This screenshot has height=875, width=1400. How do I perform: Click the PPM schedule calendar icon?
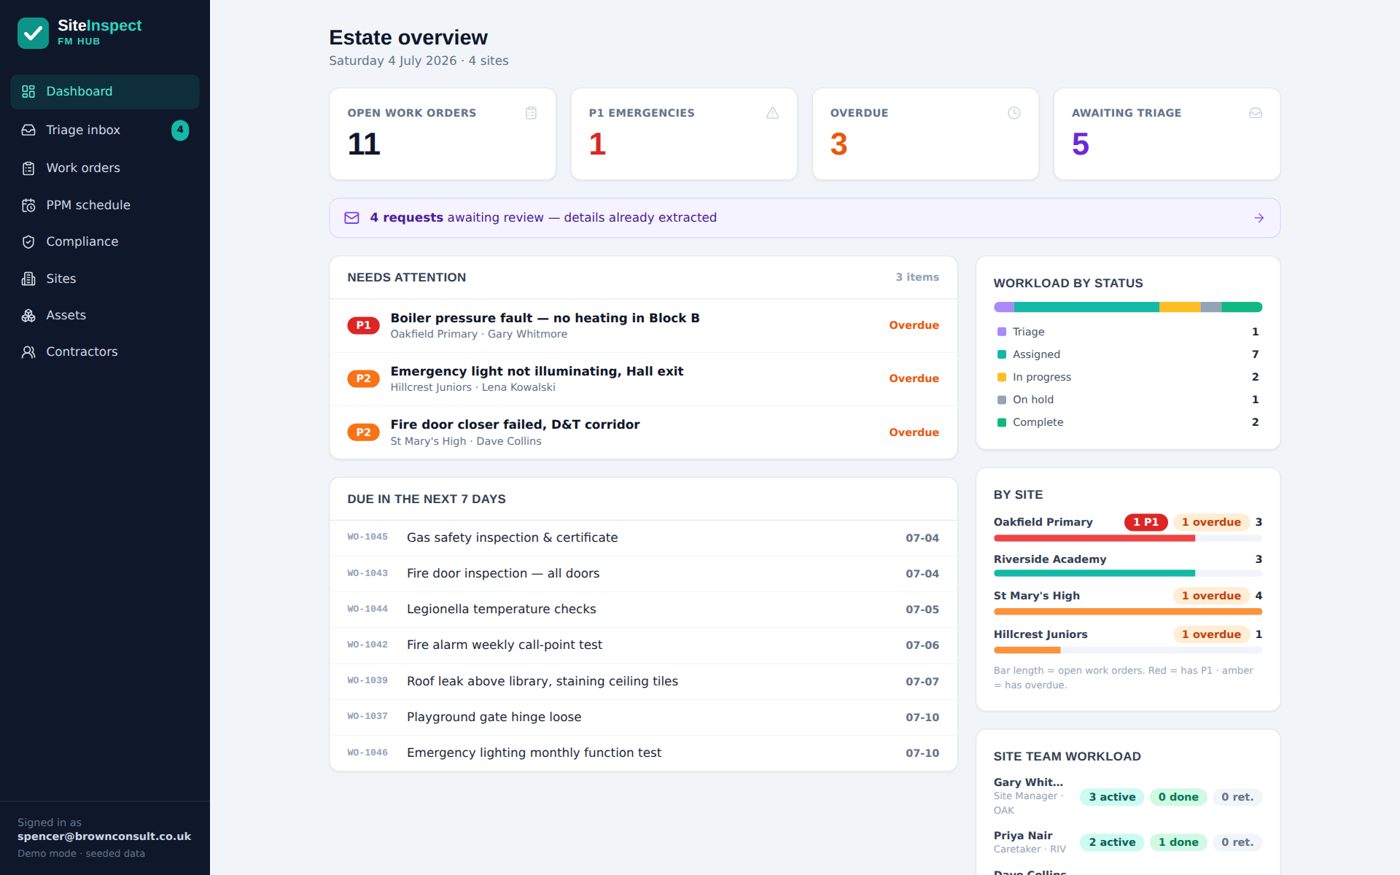(28, 205)
